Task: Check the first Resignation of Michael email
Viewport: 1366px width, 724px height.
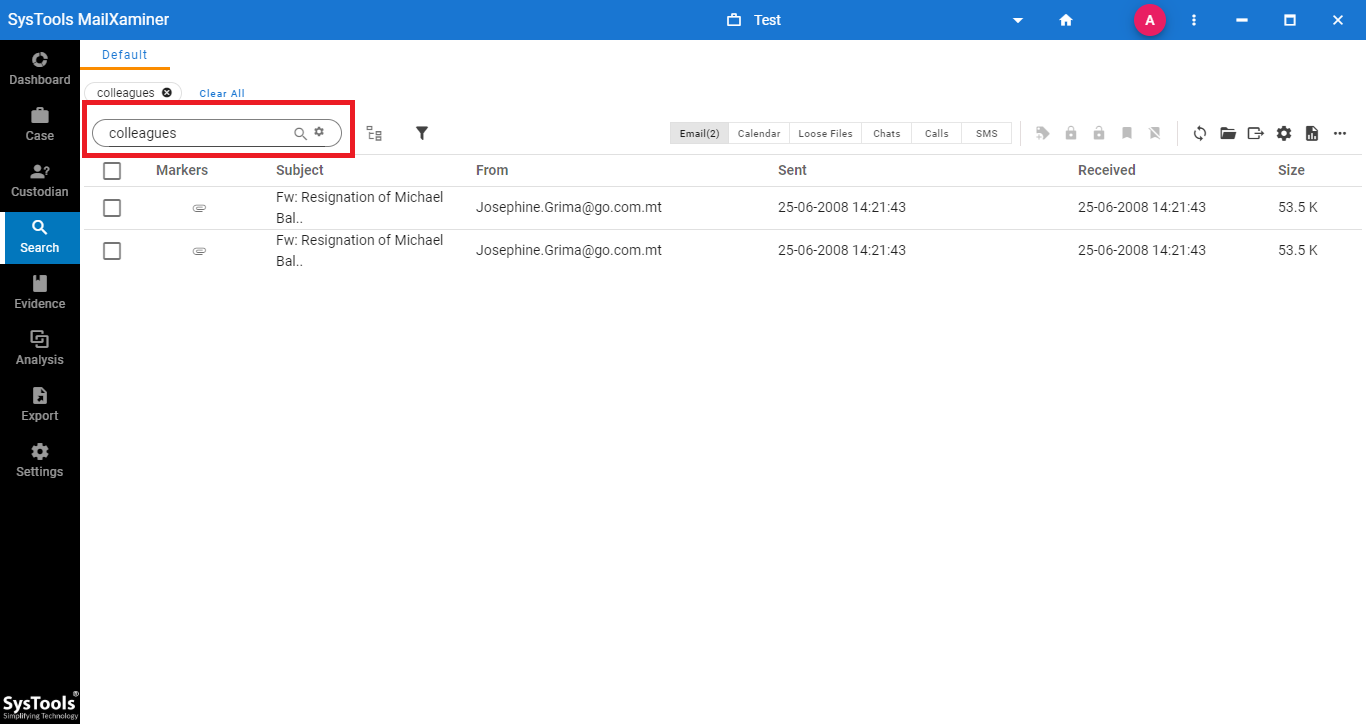Action: click(x=112, y=208)
